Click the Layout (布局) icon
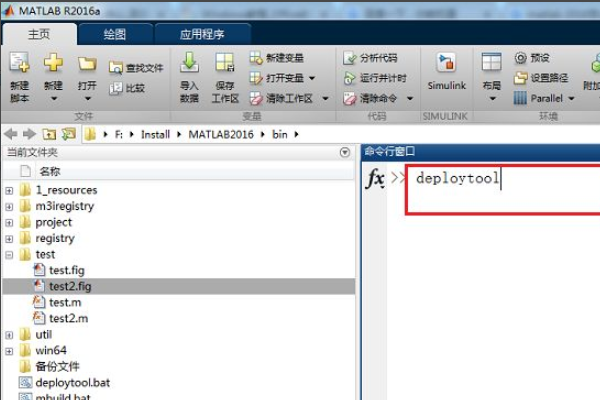The width and height of the screenshot is (600, 400). click(x=492, y=63)
